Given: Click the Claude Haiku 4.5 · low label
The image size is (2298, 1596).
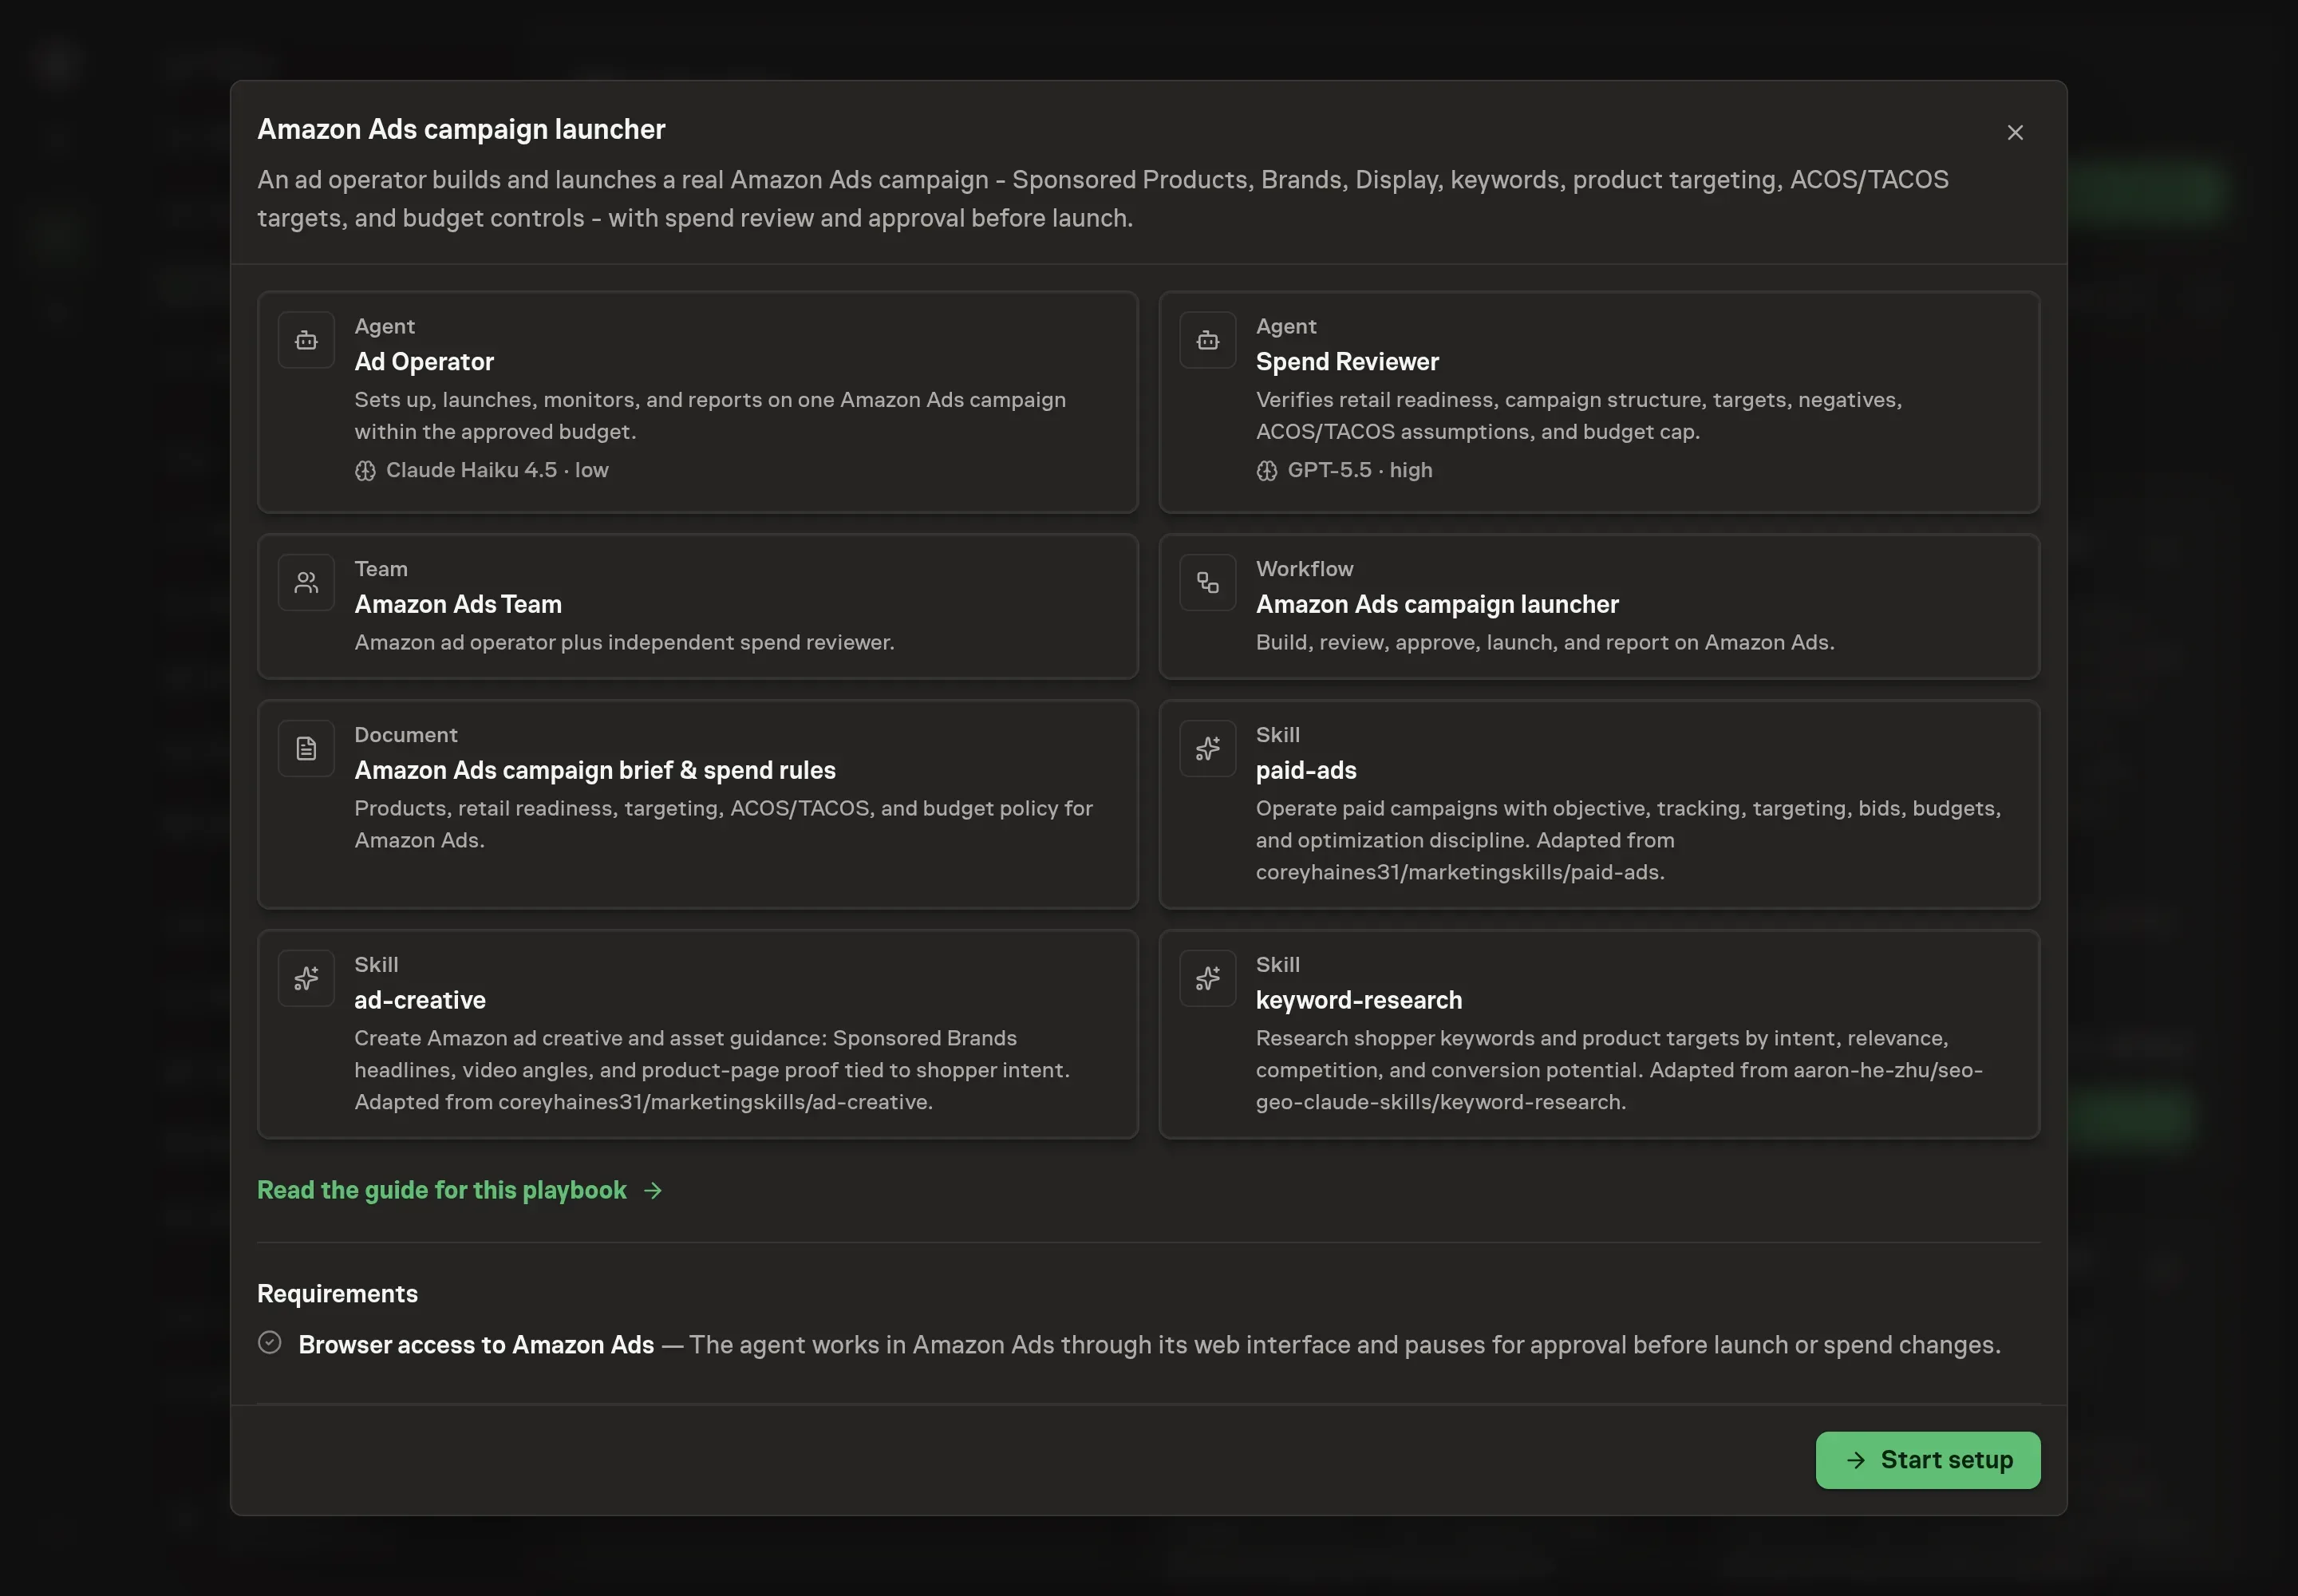Looking at the screenshot, I should point(497,470).
